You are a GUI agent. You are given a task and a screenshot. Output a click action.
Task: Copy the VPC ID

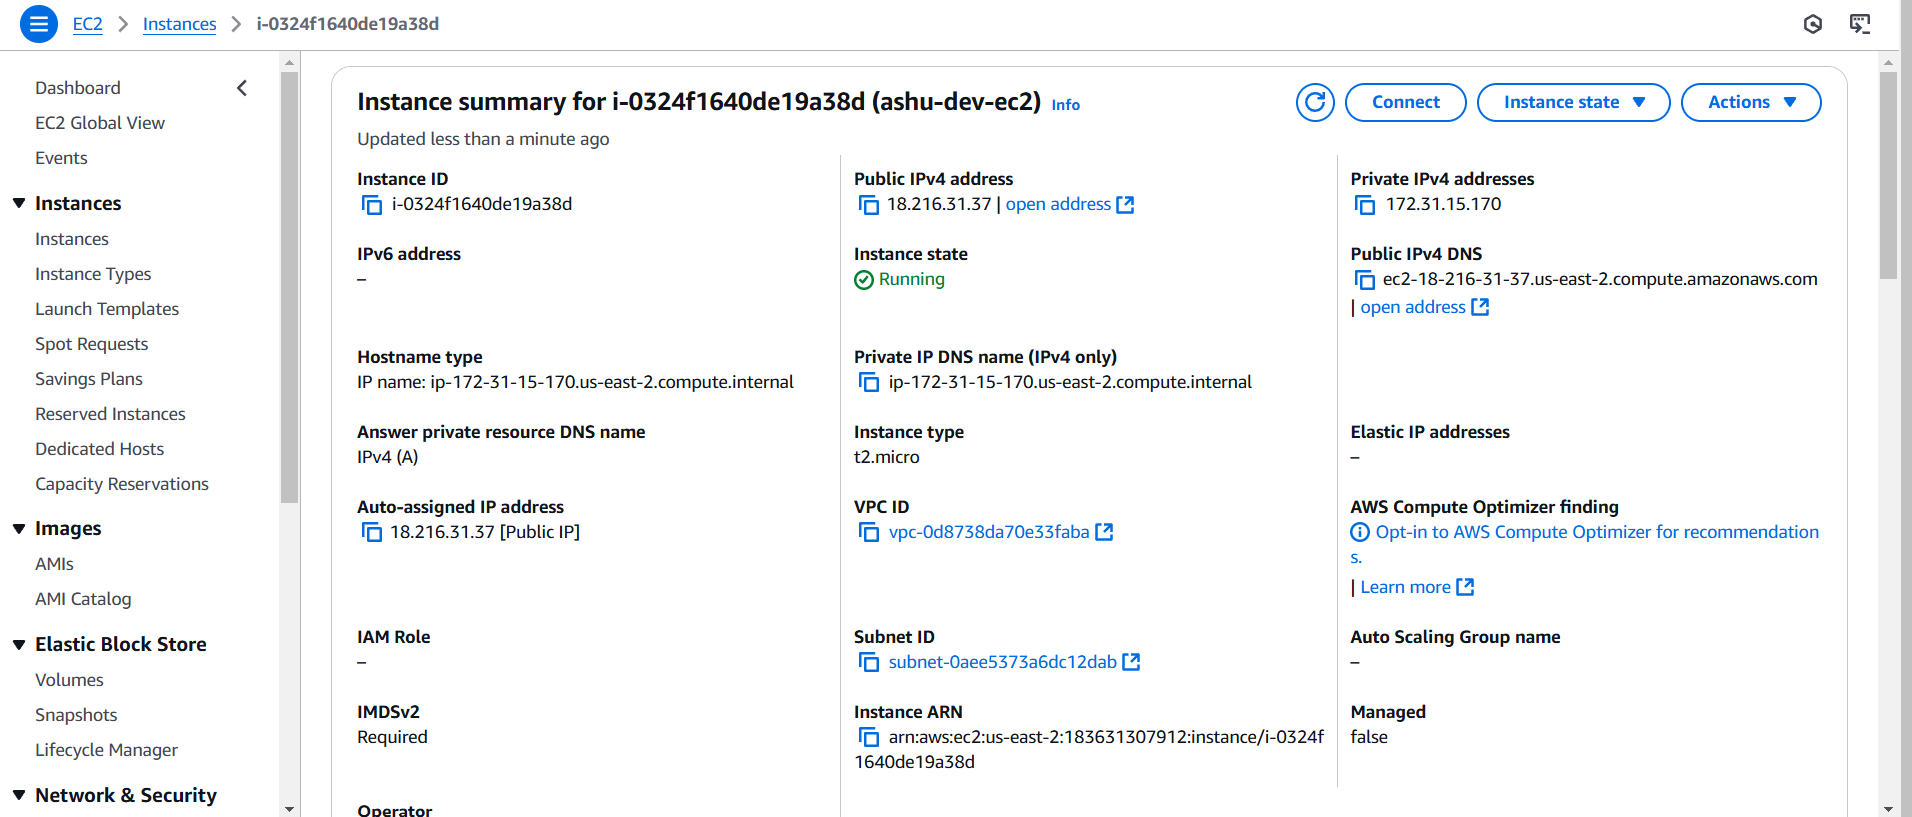click(x=869, y=532)
